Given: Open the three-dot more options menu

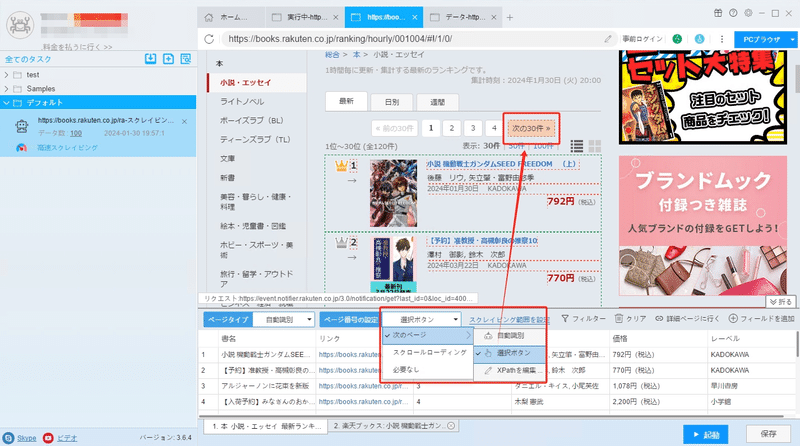Looking at the screenshot, I should tap(721, 39).
